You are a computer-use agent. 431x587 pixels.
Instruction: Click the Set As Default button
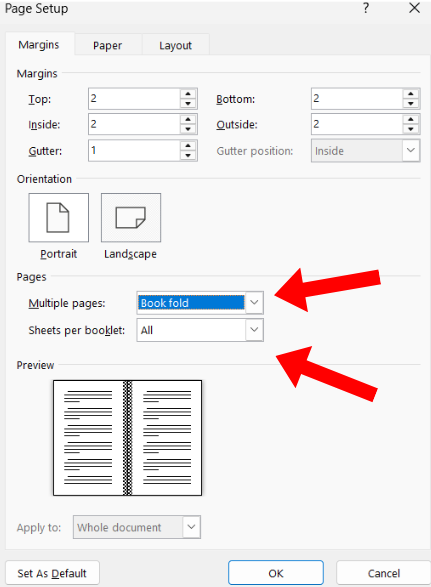click(x=52, y=573)
